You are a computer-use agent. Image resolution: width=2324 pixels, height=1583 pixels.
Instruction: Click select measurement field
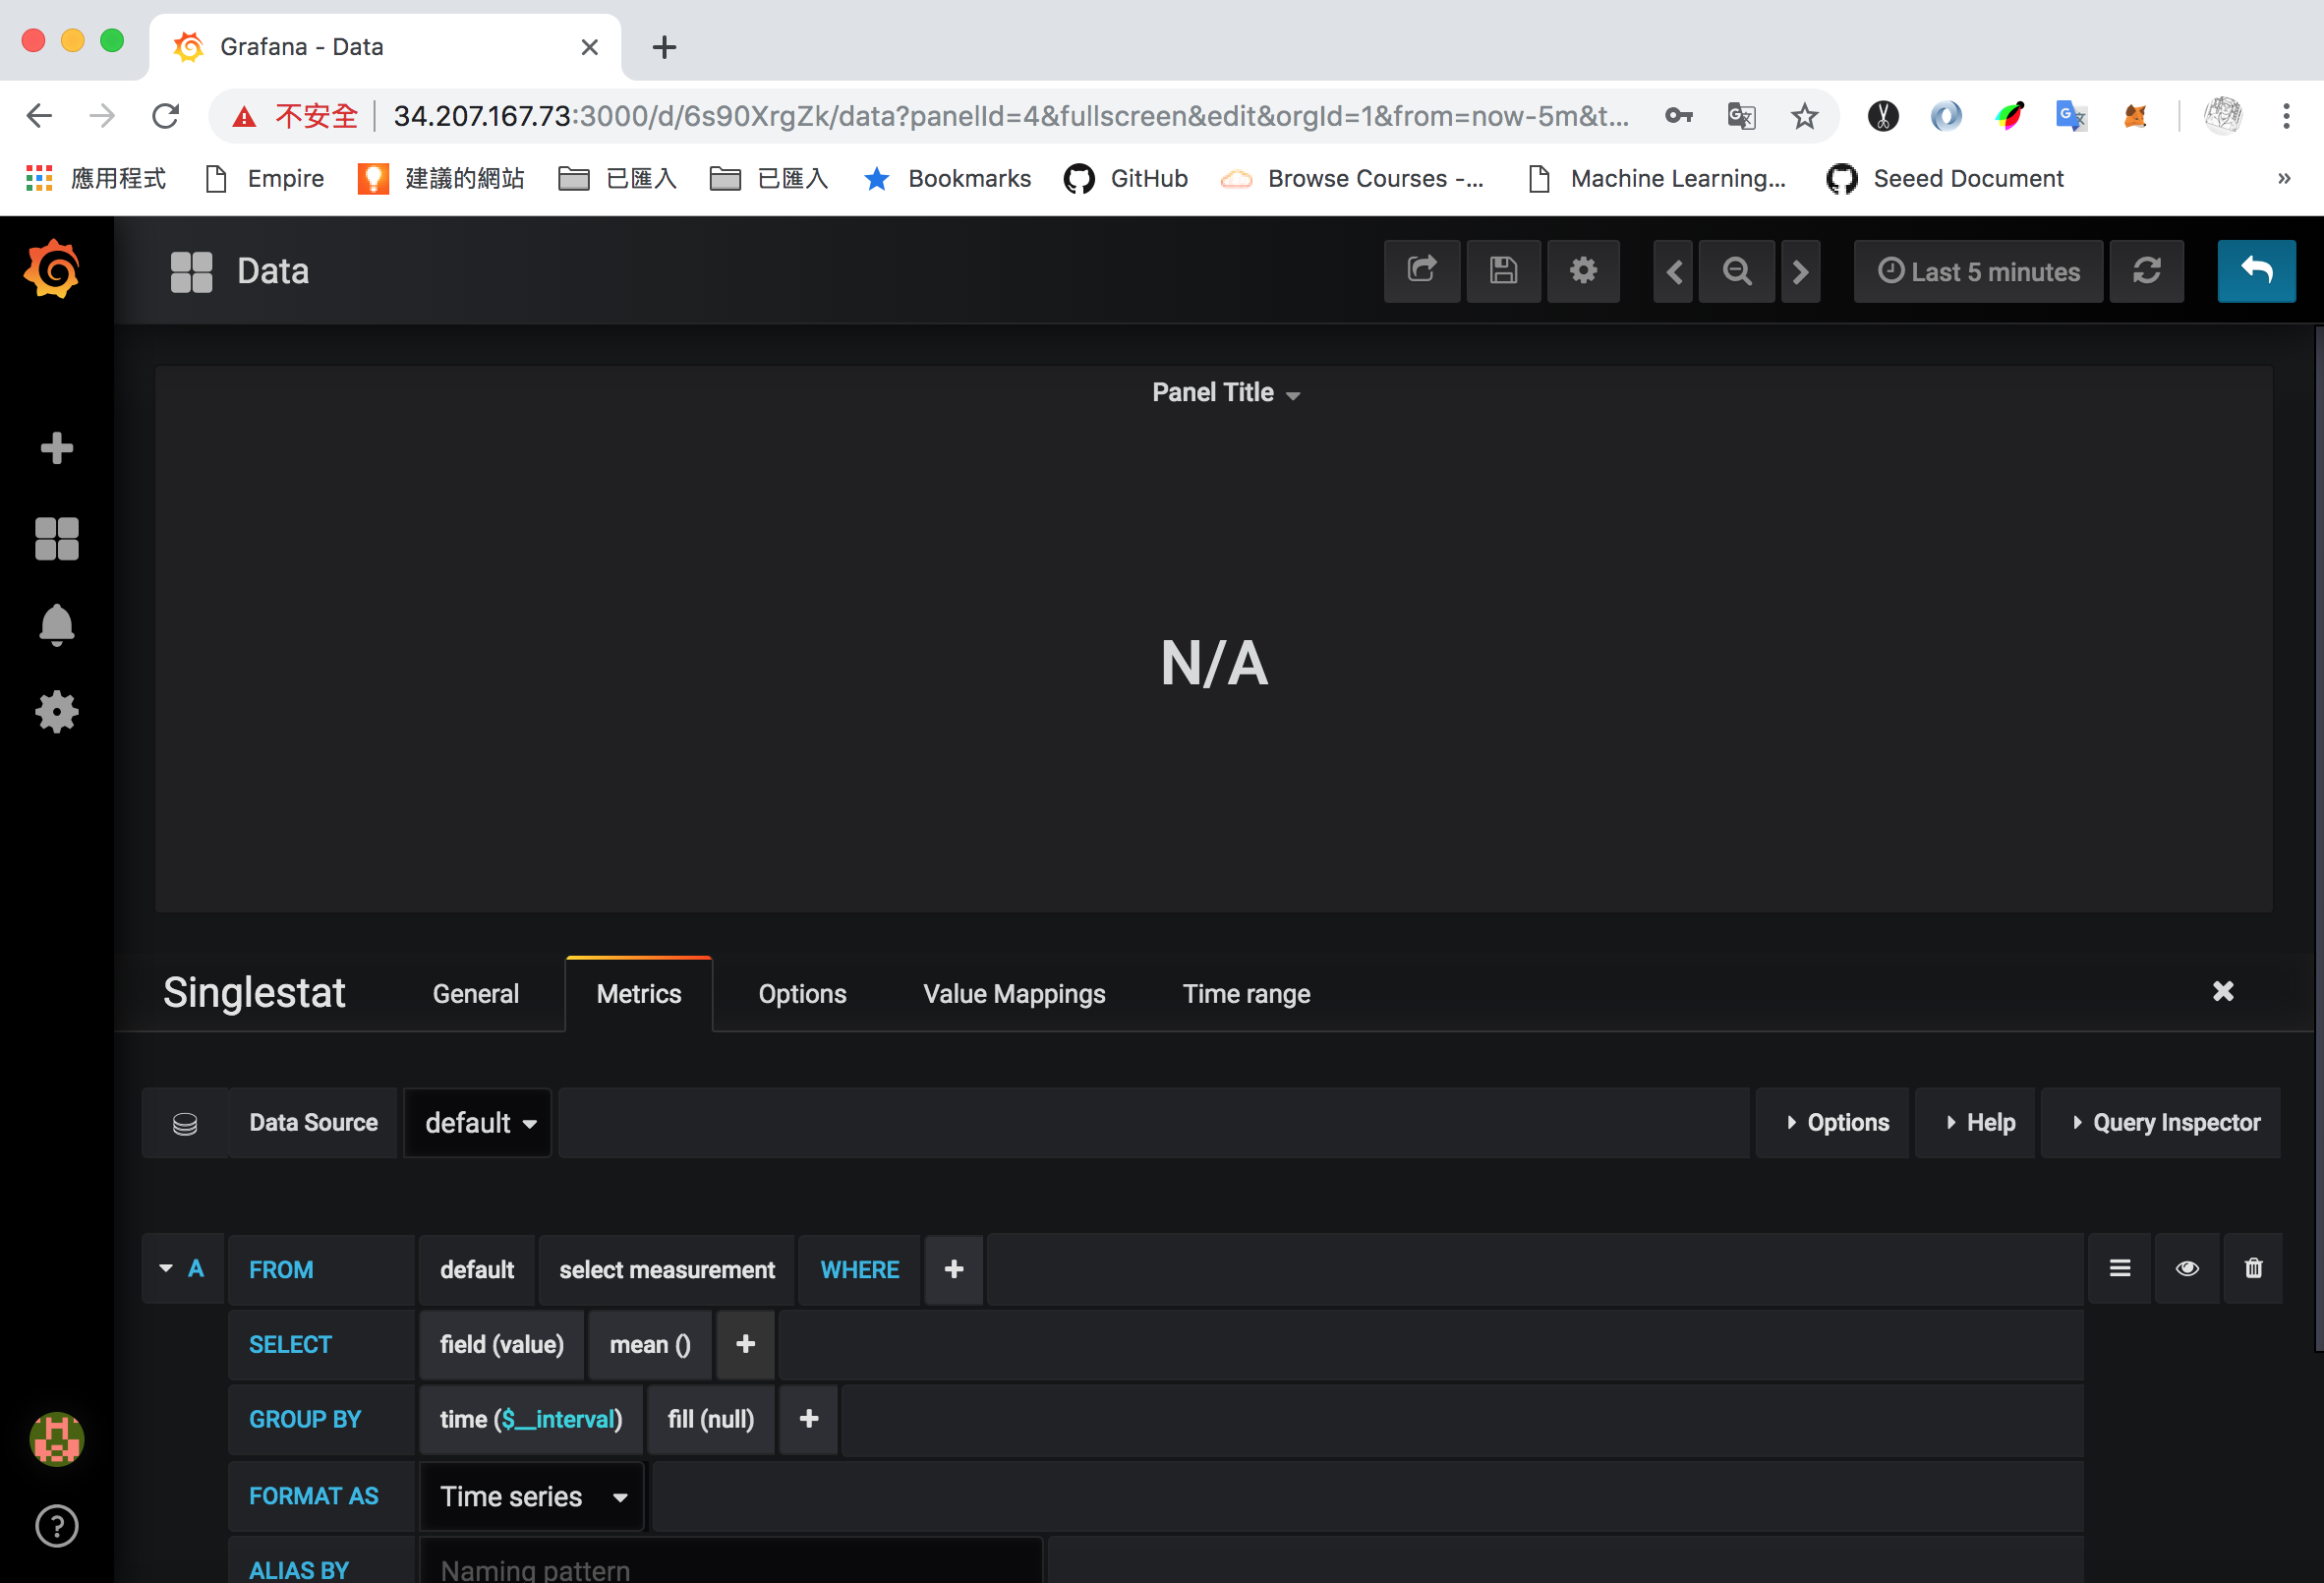click(667, 1269)
